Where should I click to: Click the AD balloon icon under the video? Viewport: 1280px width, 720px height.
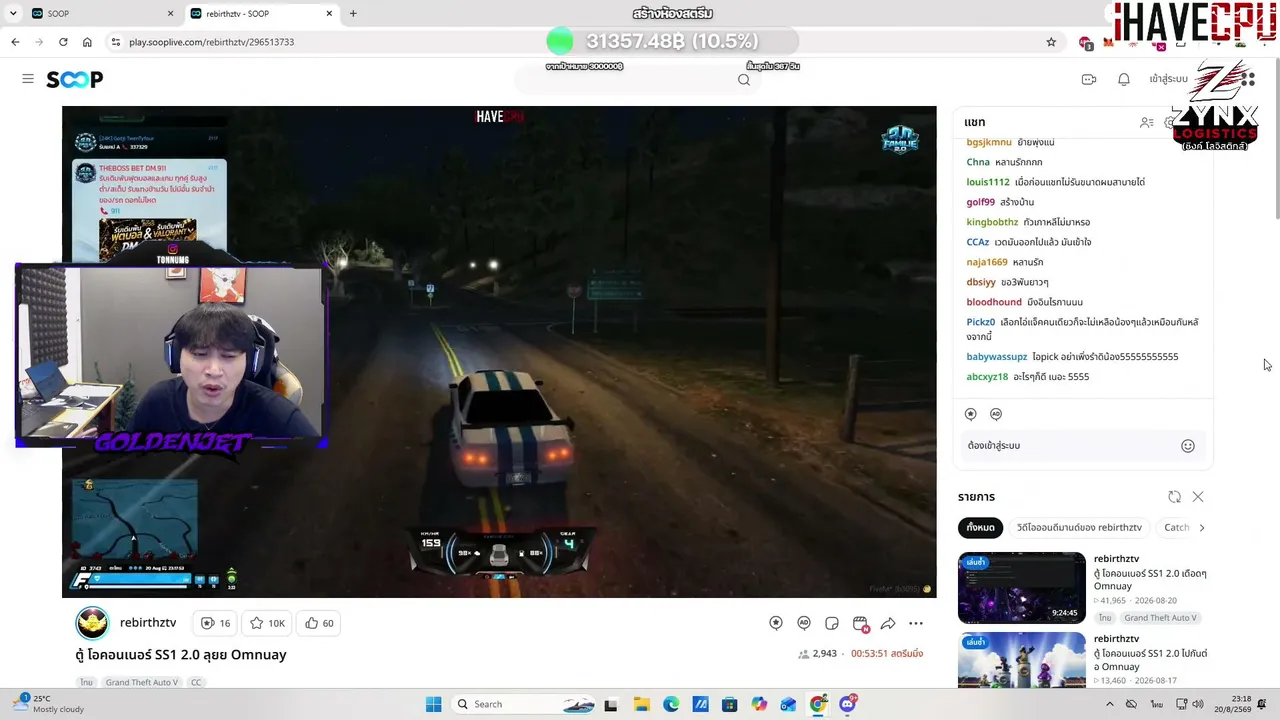click(x=804, y=623)
